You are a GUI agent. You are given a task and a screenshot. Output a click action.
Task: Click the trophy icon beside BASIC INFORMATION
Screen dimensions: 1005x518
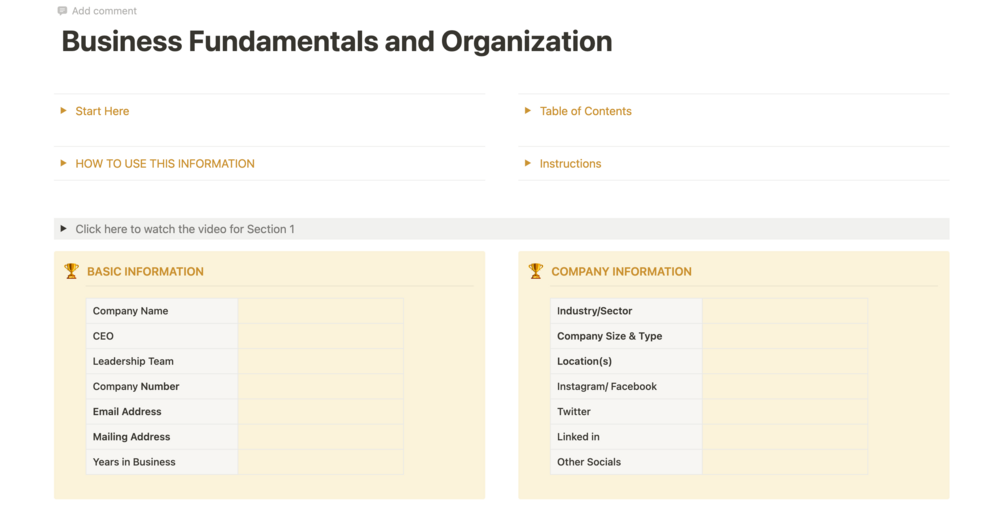71,271
